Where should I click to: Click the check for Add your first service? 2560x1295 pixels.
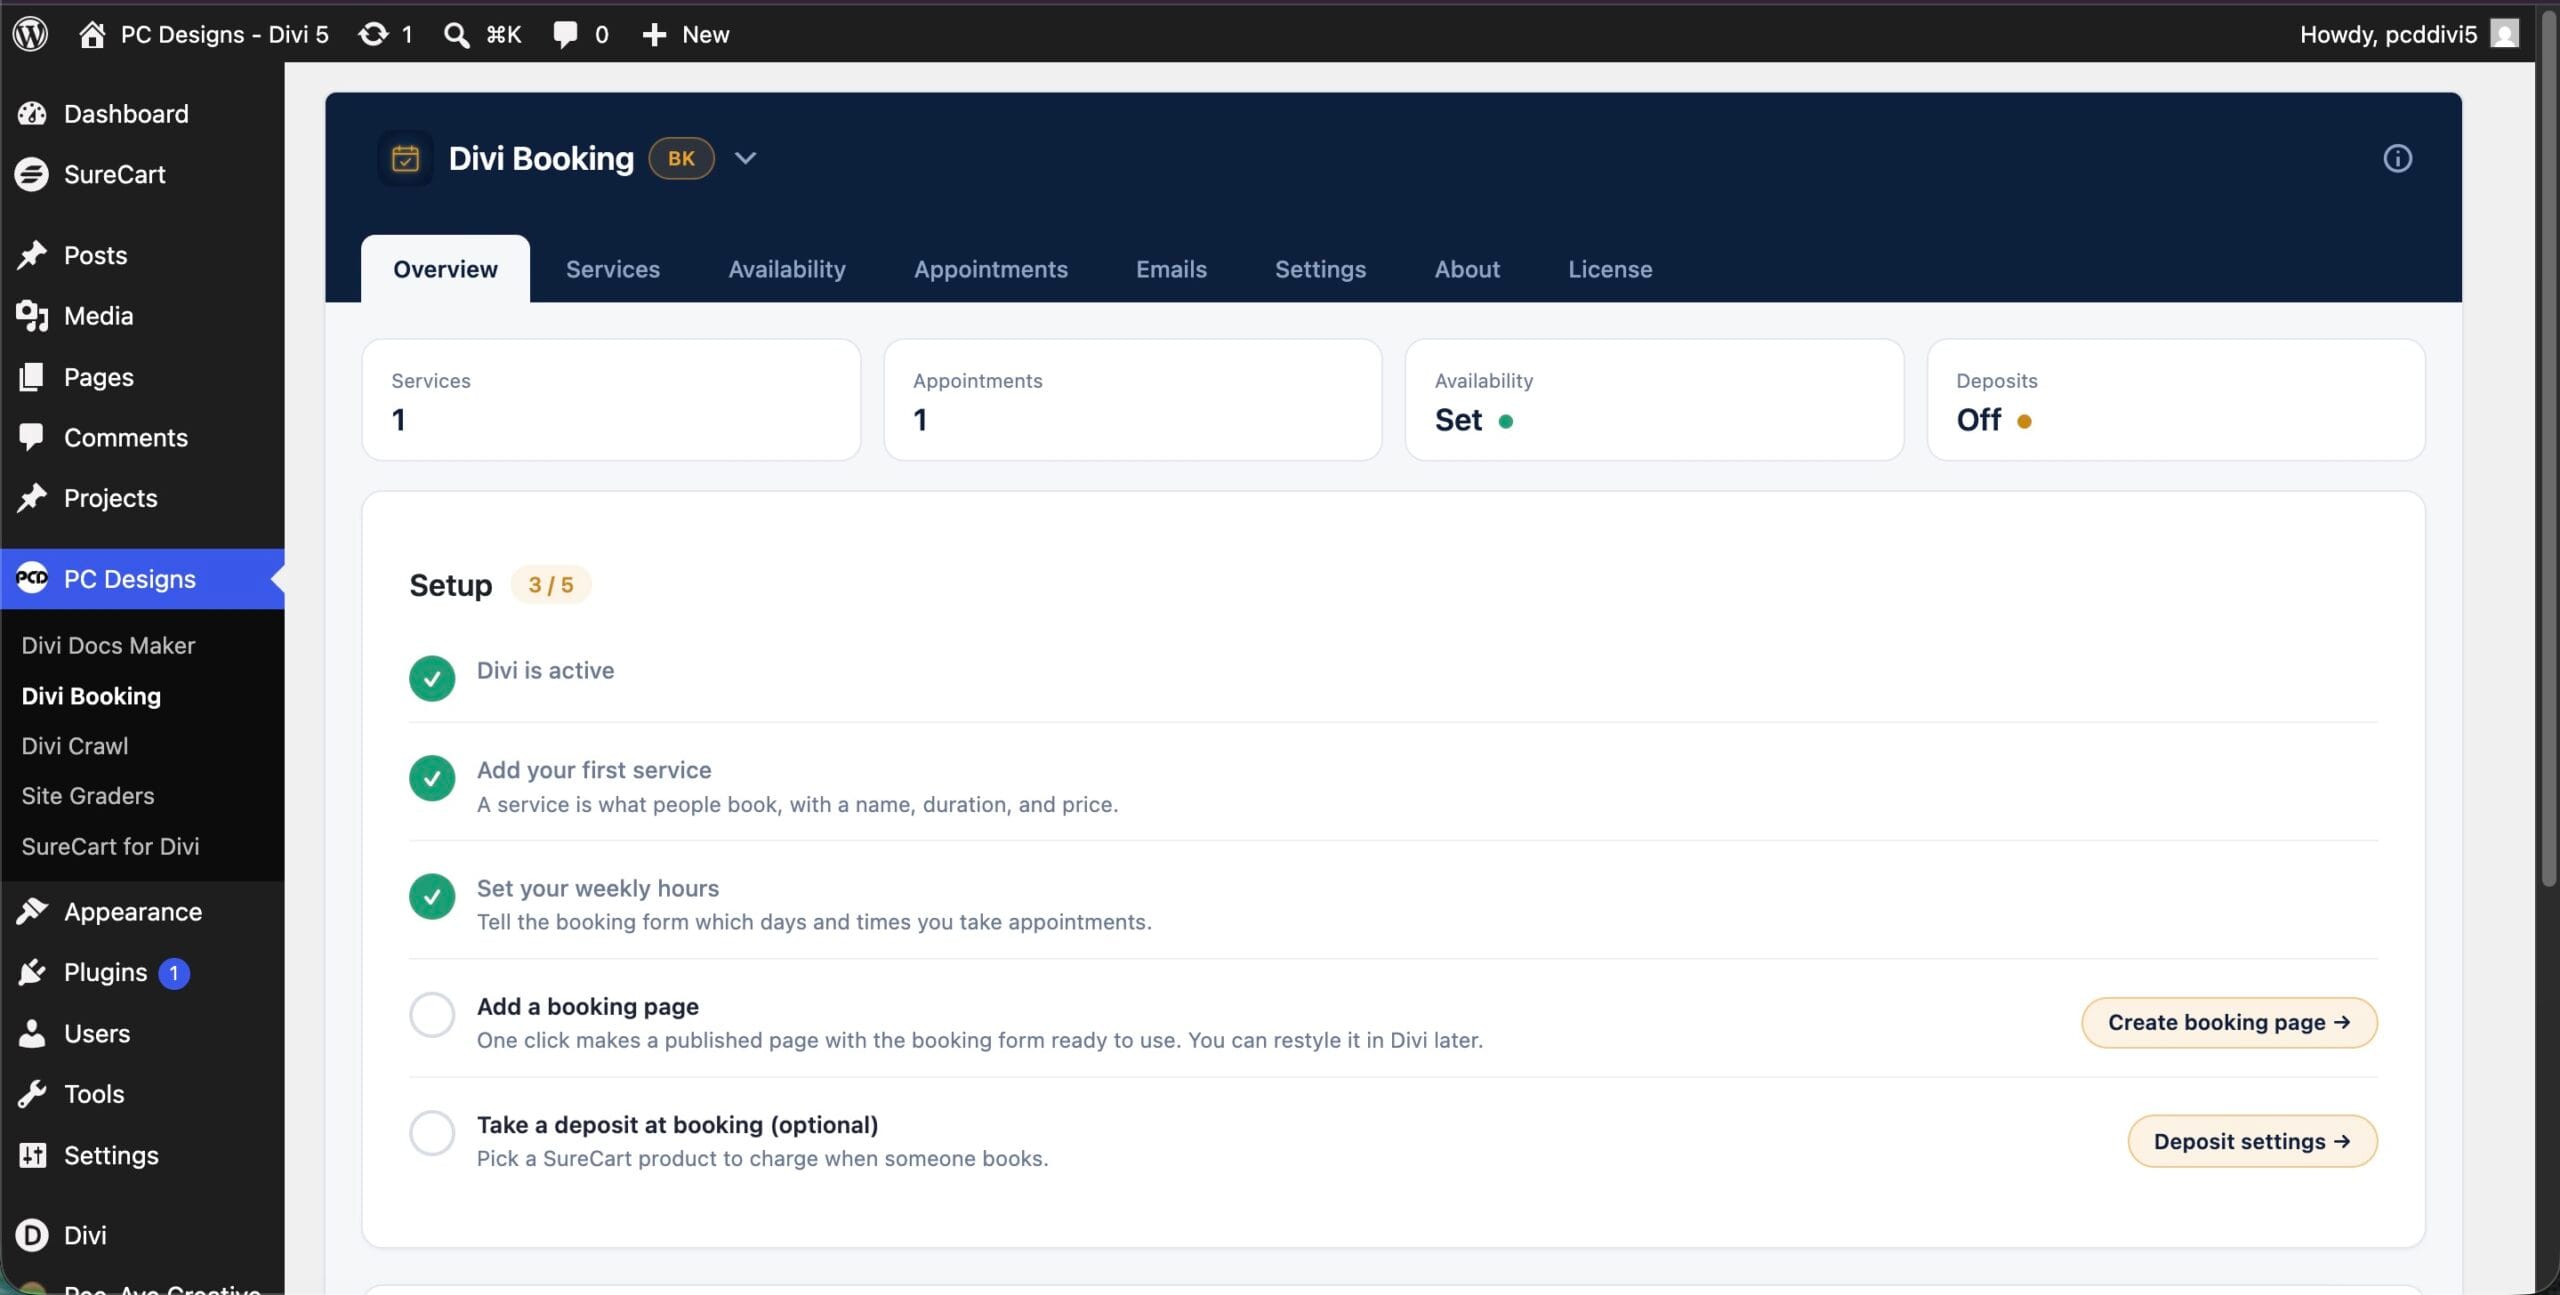pos(432,778)
